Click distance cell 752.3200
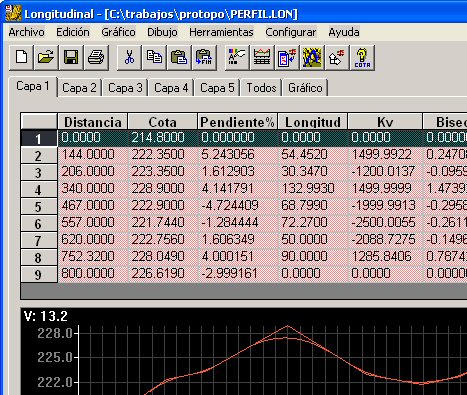467x395 pixels. [93, 257]
